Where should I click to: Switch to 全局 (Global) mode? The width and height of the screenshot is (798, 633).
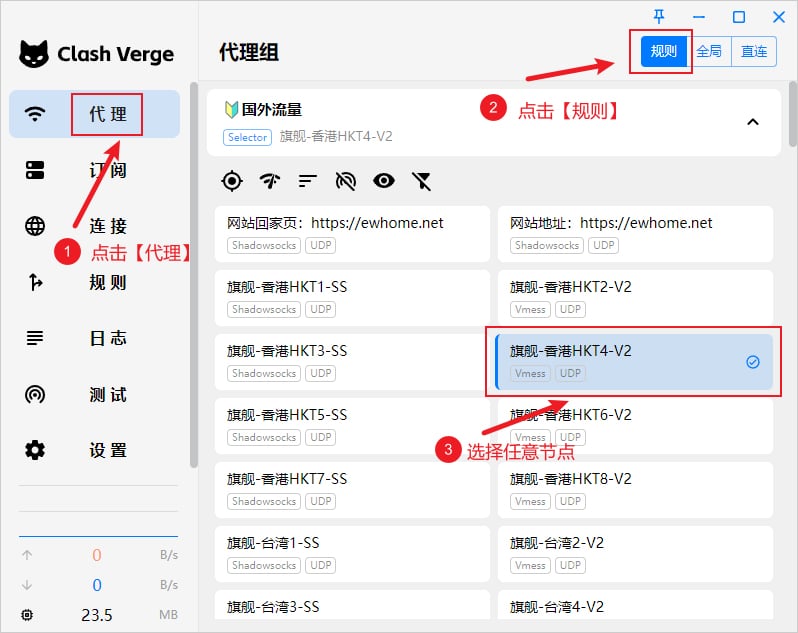709,52
